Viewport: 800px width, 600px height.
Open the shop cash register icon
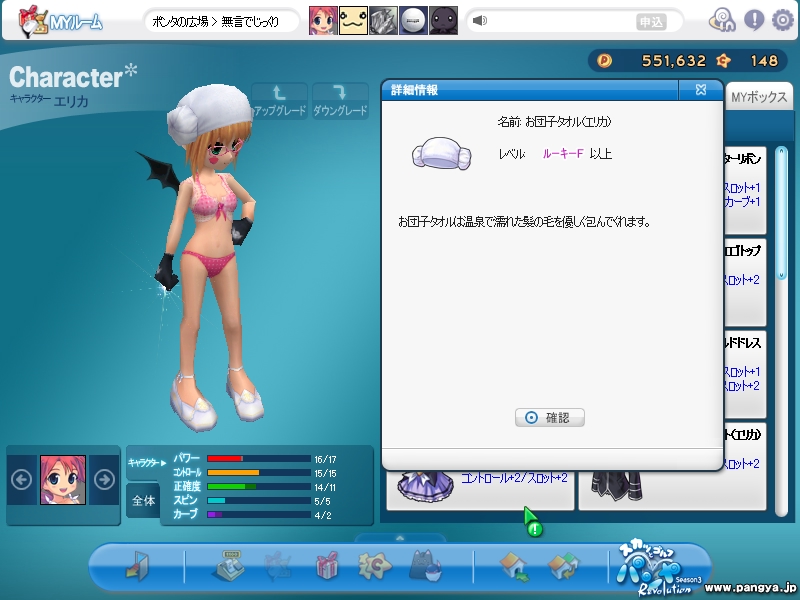[228, 565]
